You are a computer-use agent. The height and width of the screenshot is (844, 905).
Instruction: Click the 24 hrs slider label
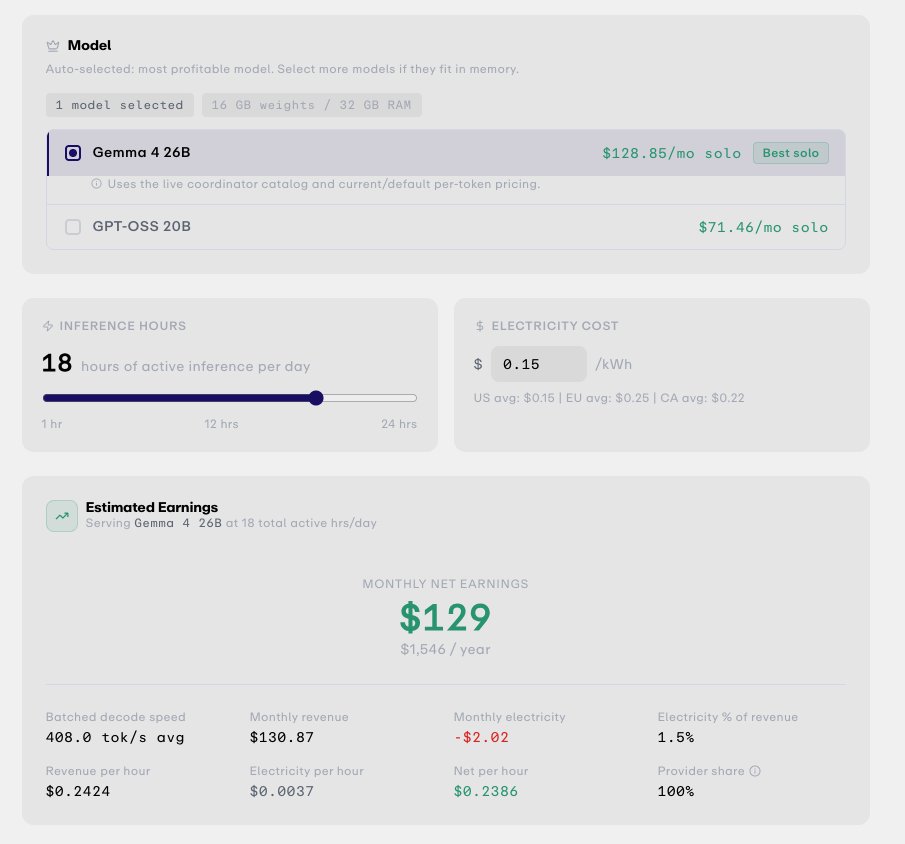[399, 424]
